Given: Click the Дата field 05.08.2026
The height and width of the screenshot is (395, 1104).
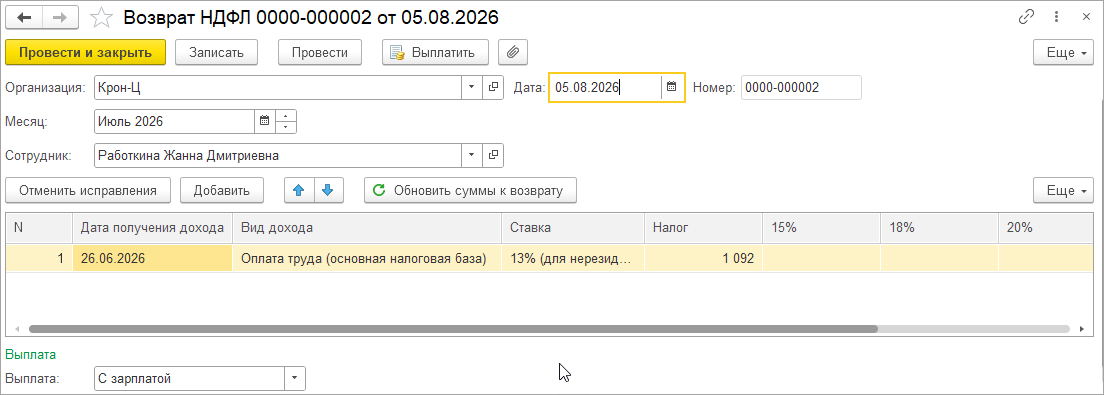Looking at the screenshot, I should 606,87.
